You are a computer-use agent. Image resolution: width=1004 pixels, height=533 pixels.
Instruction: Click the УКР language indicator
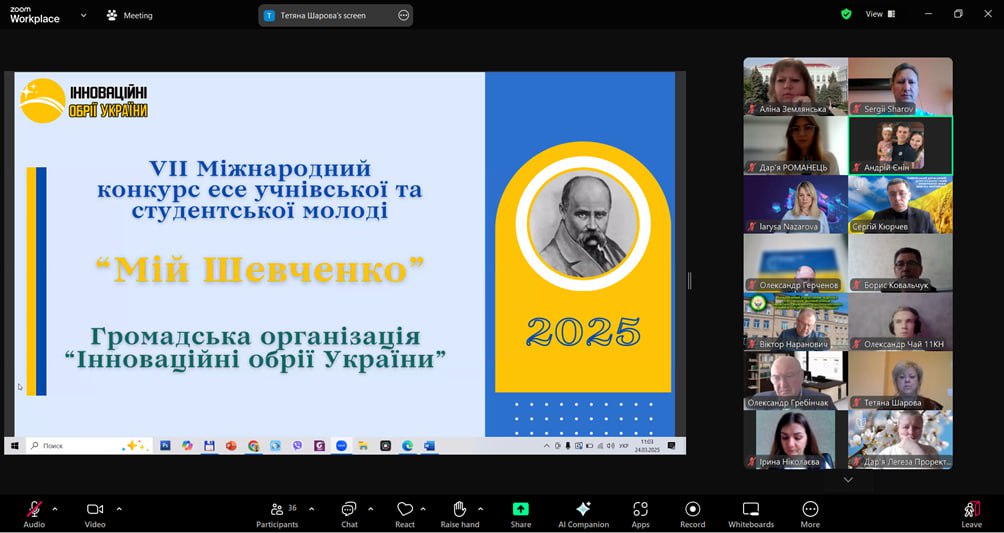(624, 446)
